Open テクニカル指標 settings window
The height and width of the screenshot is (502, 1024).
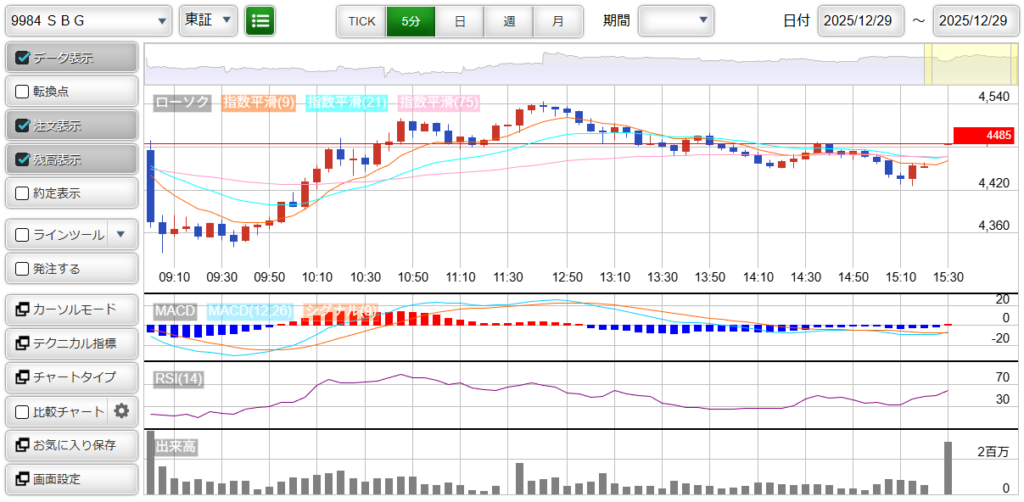tap(70, 343)
